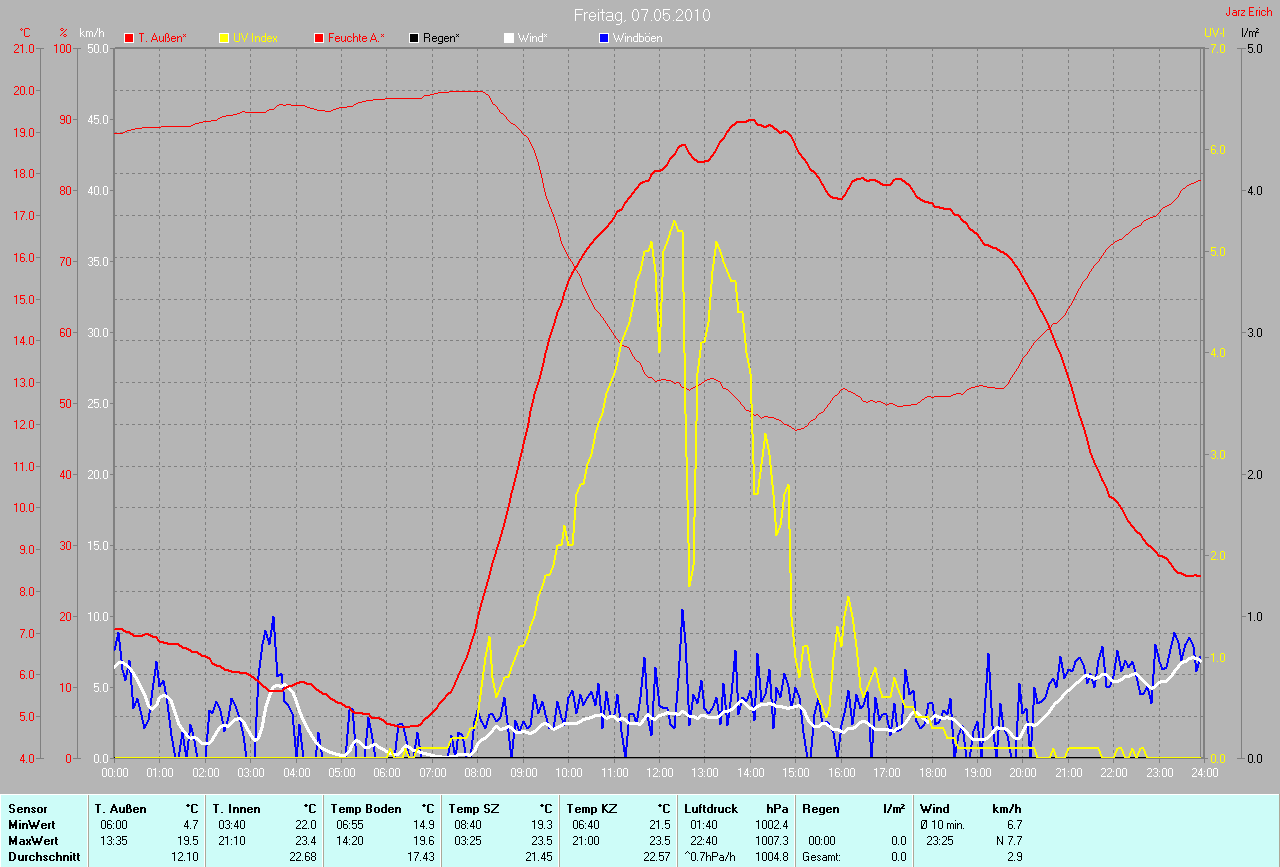Click the km/h axis unit label
The image size is (1280, 867).
(x=91, y=33)
